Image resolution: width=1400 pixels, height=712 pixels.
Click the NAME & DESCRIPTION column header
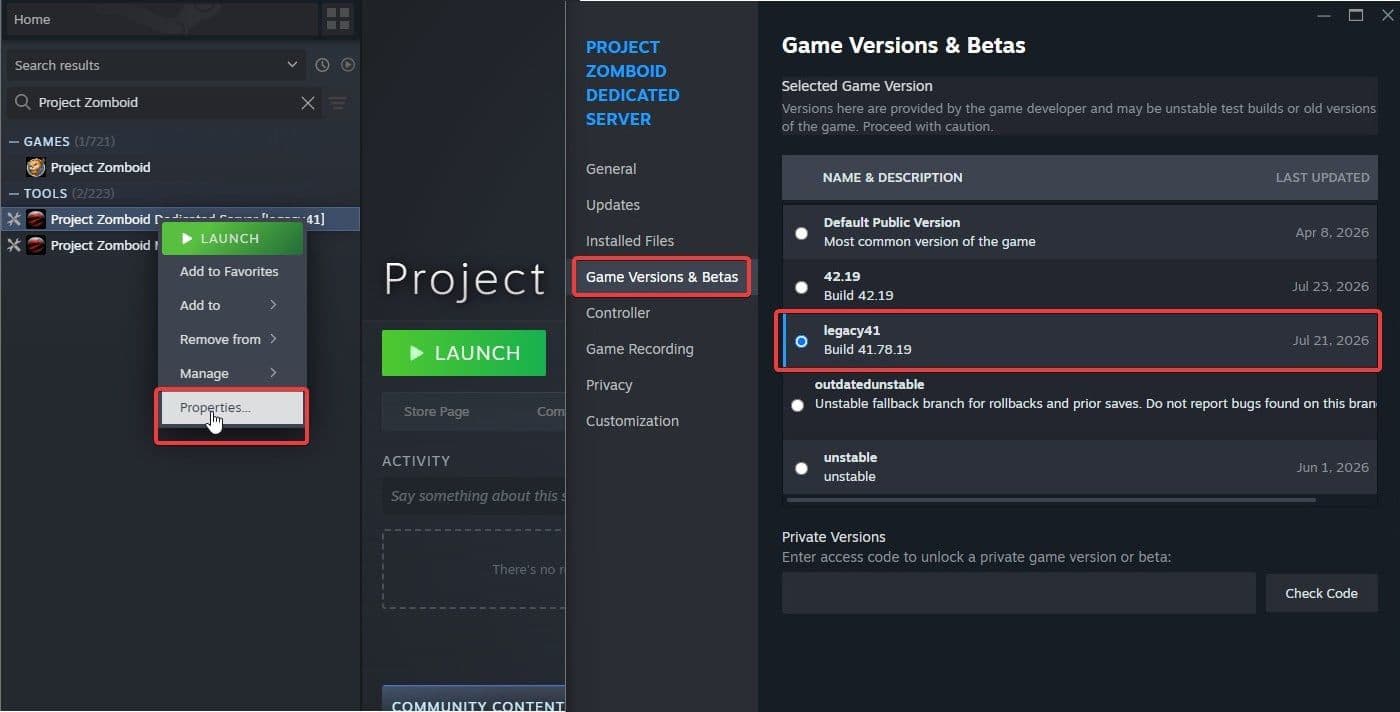click(x=892, y=177)
